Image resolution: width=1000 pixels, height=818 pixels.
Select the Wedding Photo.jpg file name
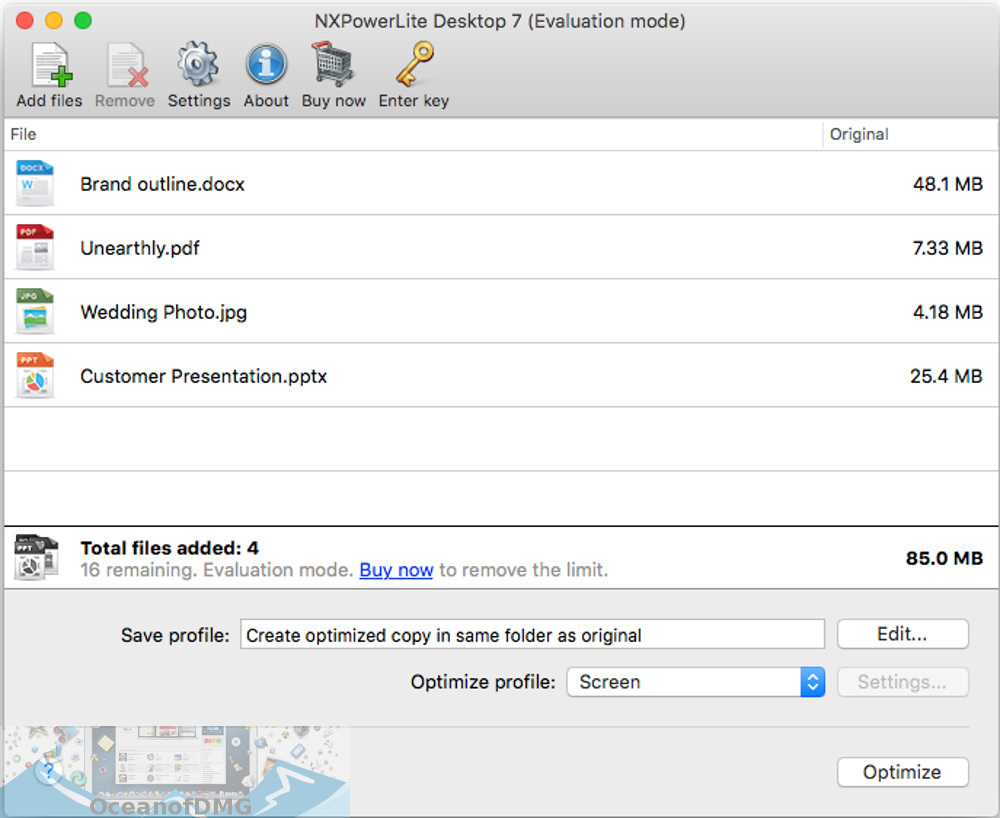(164, 312)
